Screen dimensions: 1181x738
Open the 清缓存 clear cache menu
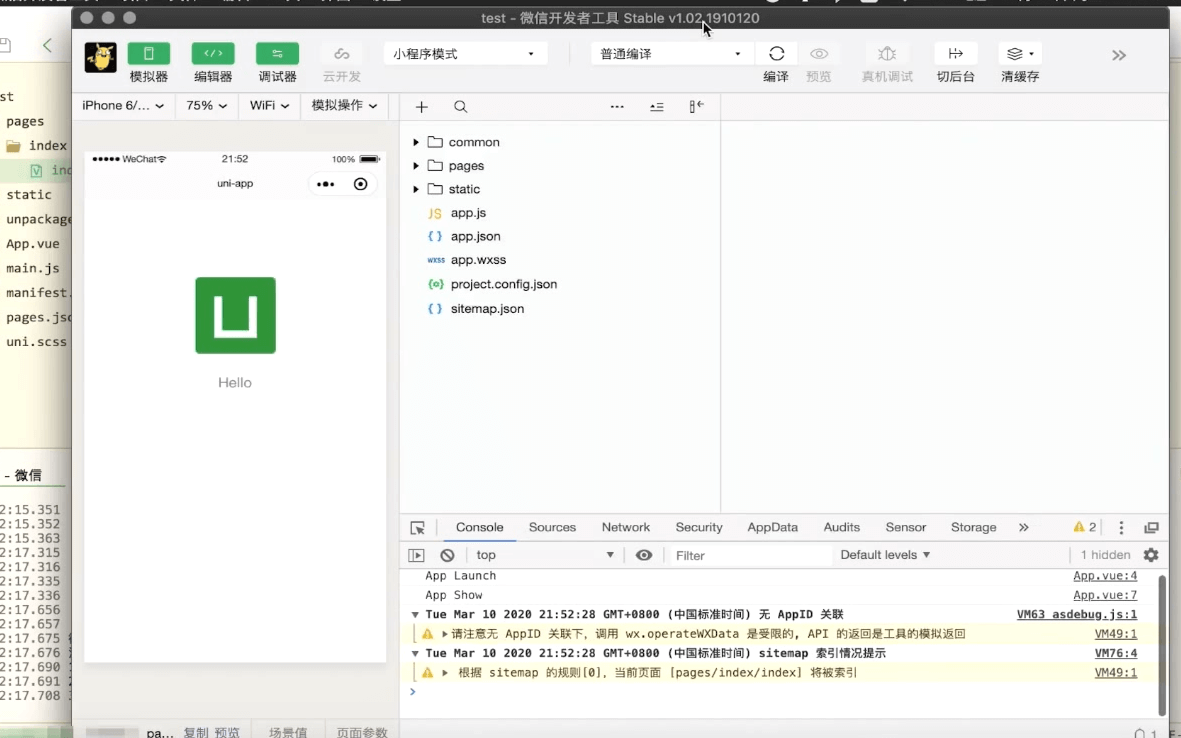[x=1020, y=53]
